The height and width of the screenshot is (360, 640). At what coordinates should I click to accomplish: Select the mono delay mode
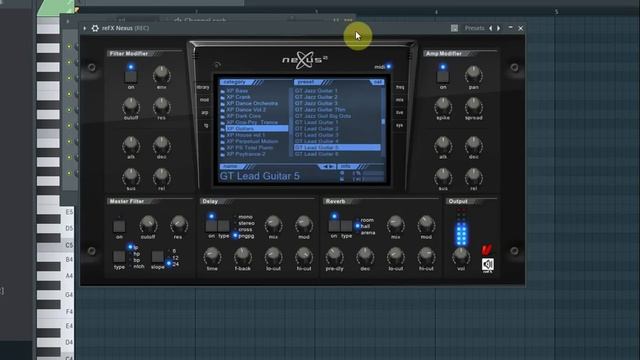(245, 217)
